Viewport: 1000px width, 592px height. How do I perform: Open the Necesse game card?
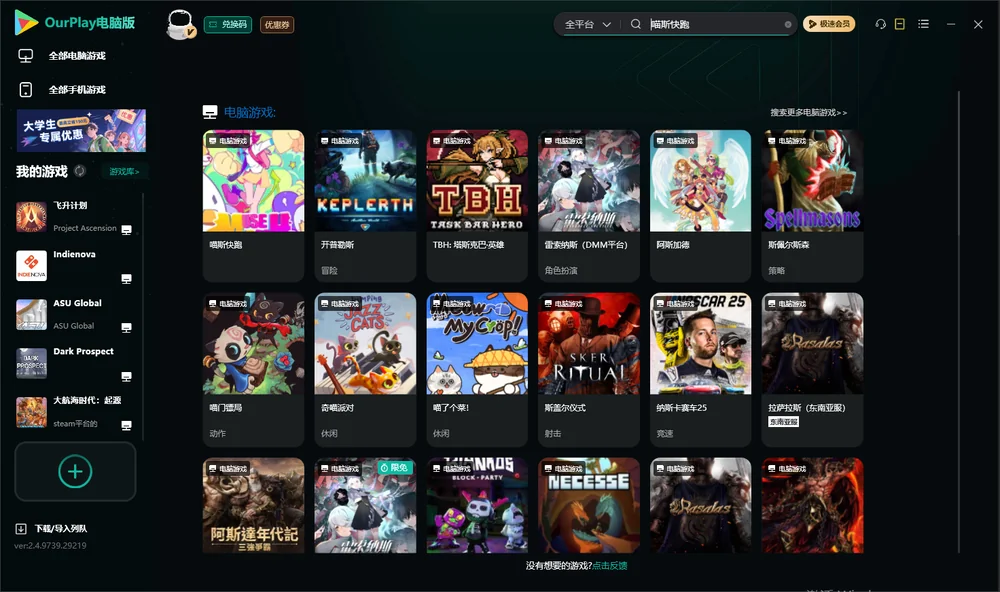pyautogui.click(x=589, y=505)
